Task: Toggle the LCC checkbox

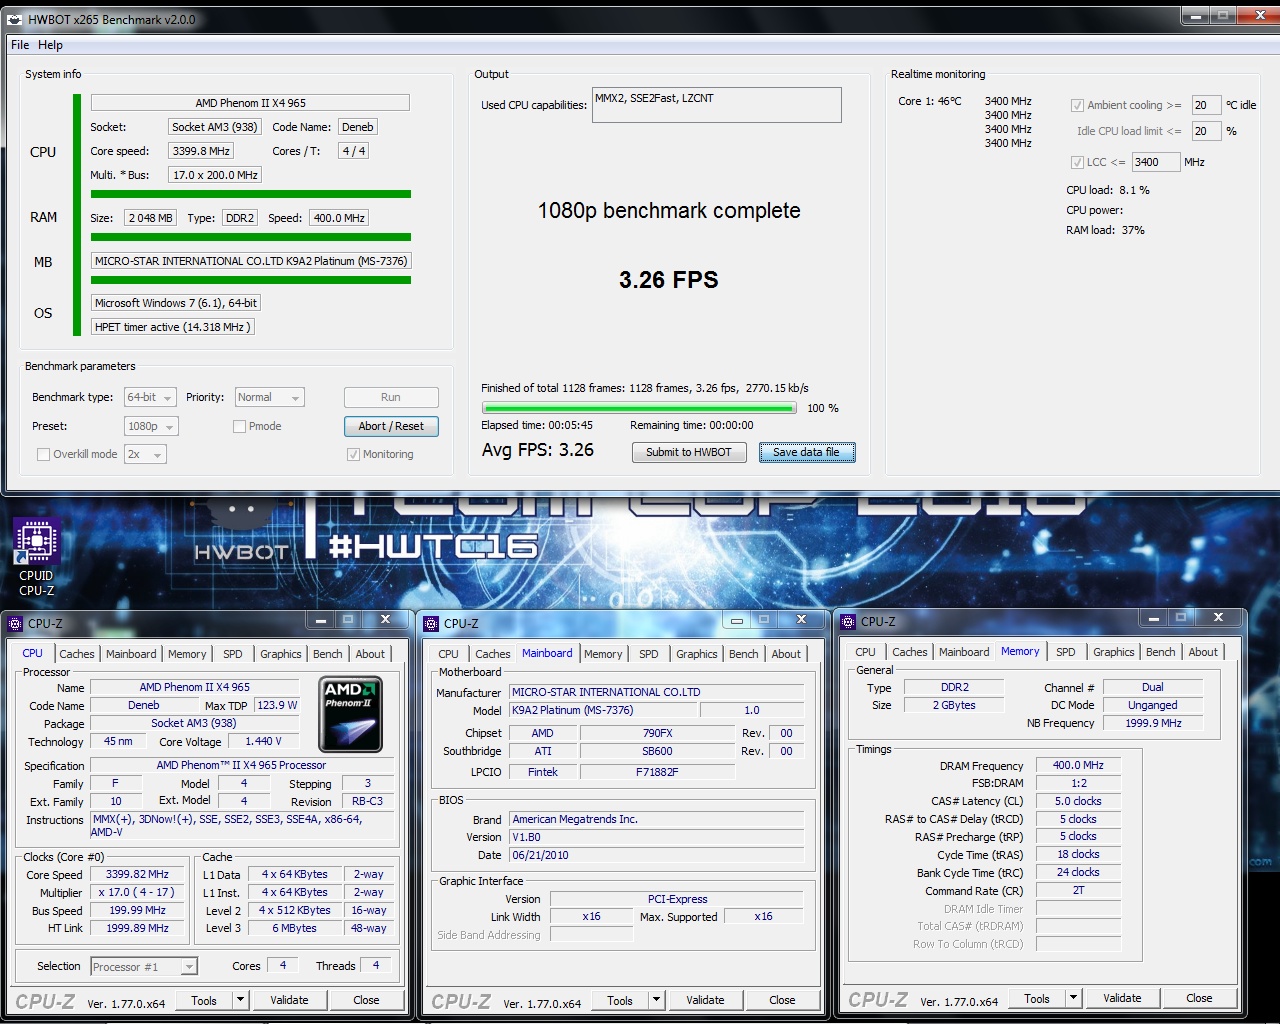Action: tap(1077, 162)
